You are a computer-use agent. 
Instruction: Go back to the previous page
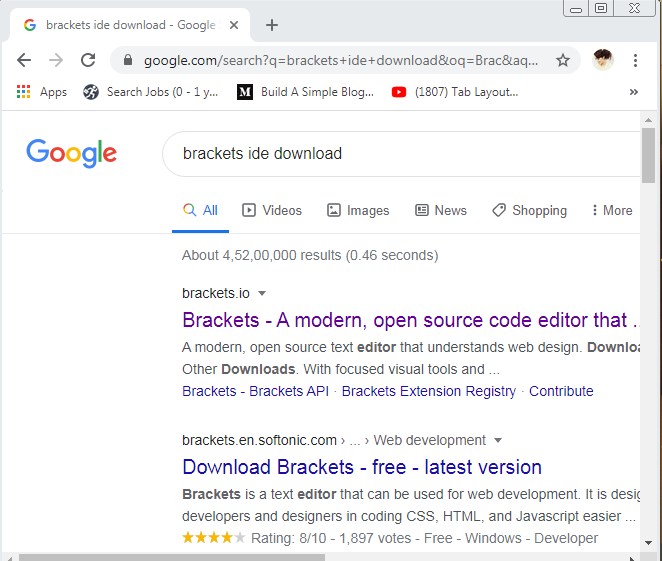click(x=24, y=60)
